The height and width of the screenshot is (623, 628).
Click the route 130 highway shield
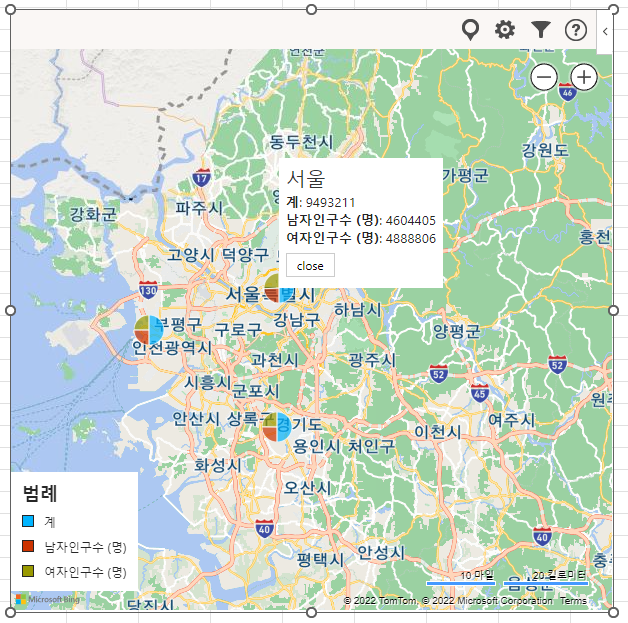point(148,291)
